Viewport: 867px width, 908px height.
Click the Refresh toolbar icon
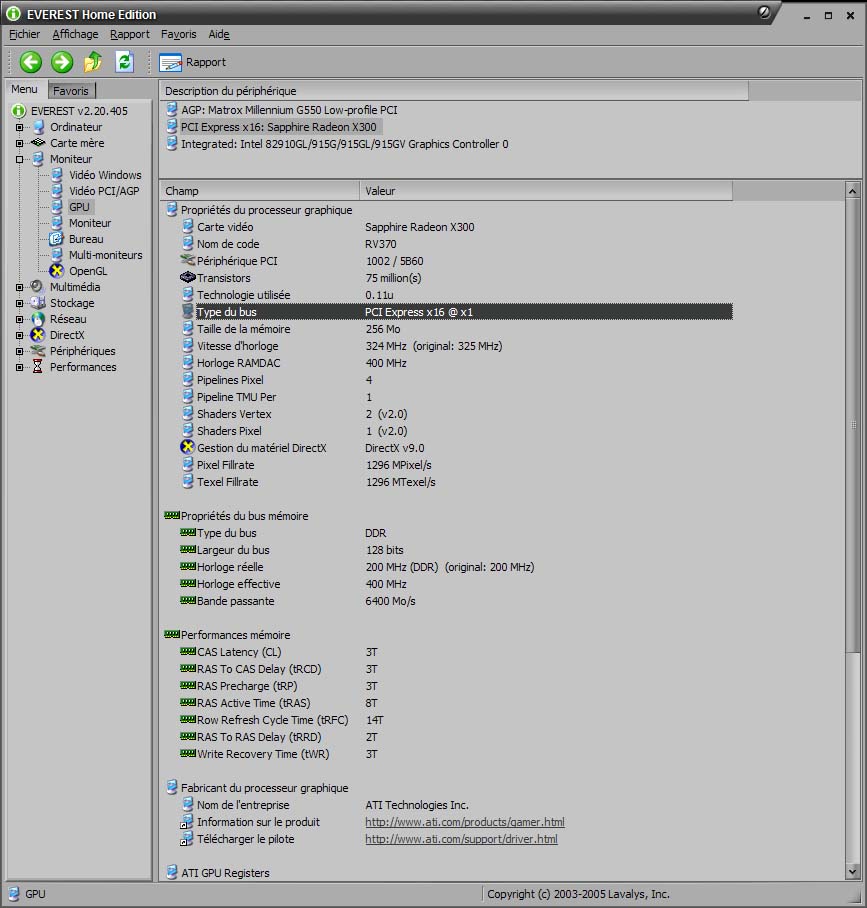coord(124,62)
